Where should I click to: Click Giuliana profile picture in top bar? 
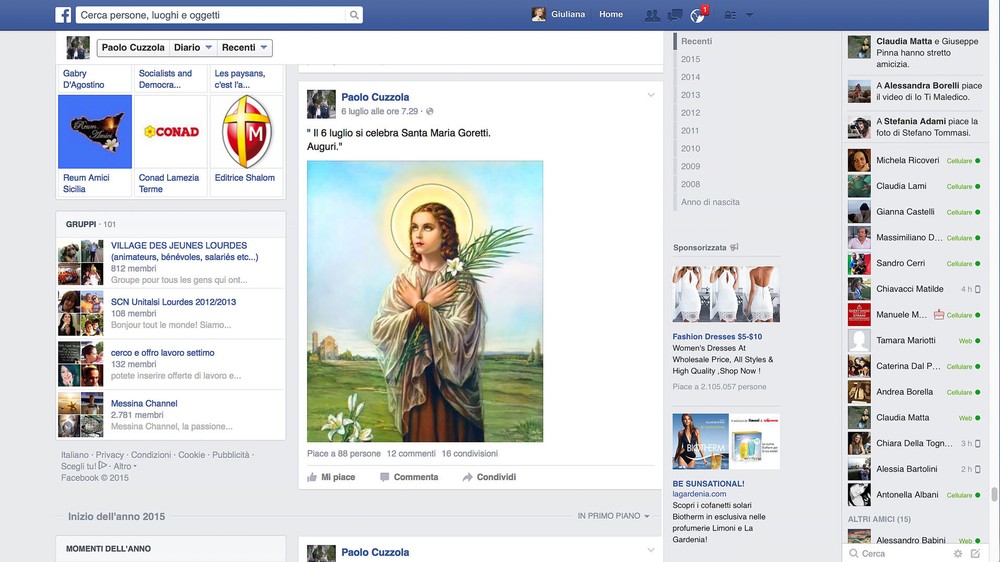click(x=539, y=15)
